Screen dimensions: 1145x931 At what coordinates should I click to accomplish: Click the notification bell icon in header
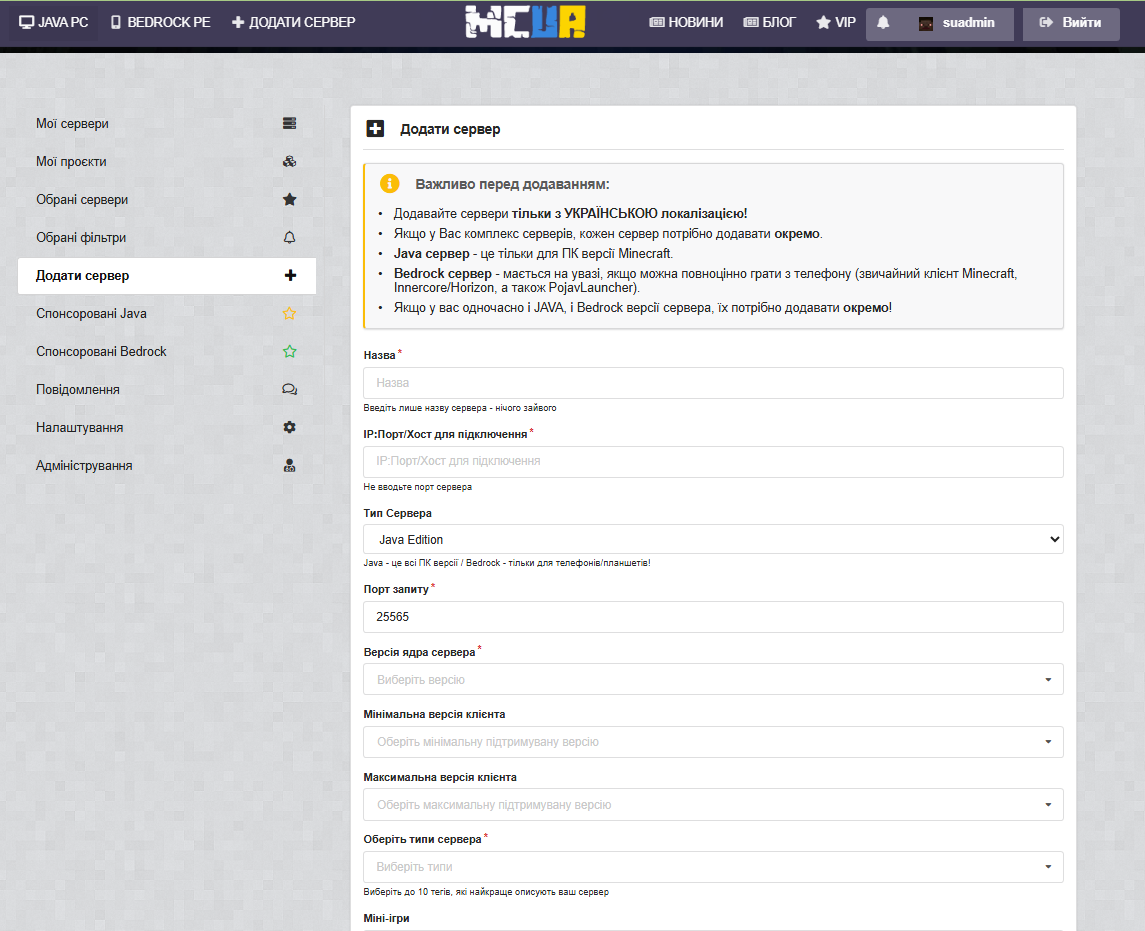tap(883, 23)
